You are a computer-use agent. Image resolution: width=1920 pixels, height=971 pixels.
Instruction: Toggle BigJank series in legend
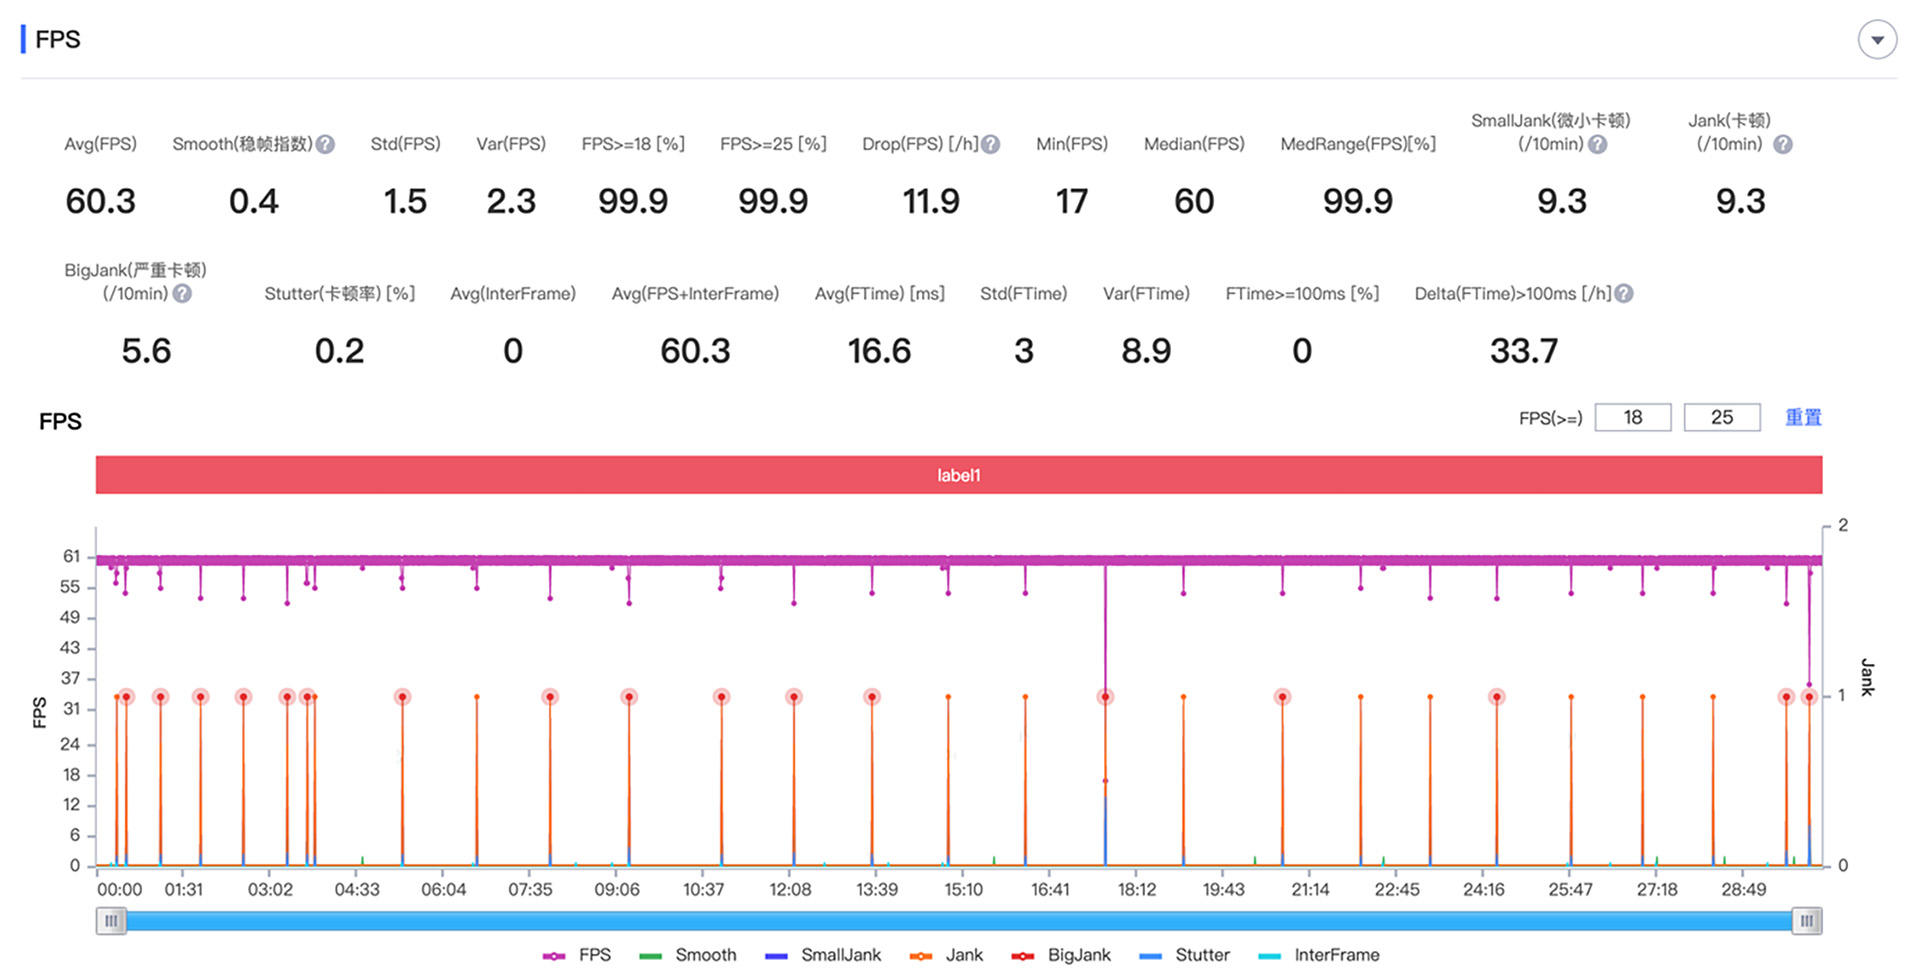1061,955
